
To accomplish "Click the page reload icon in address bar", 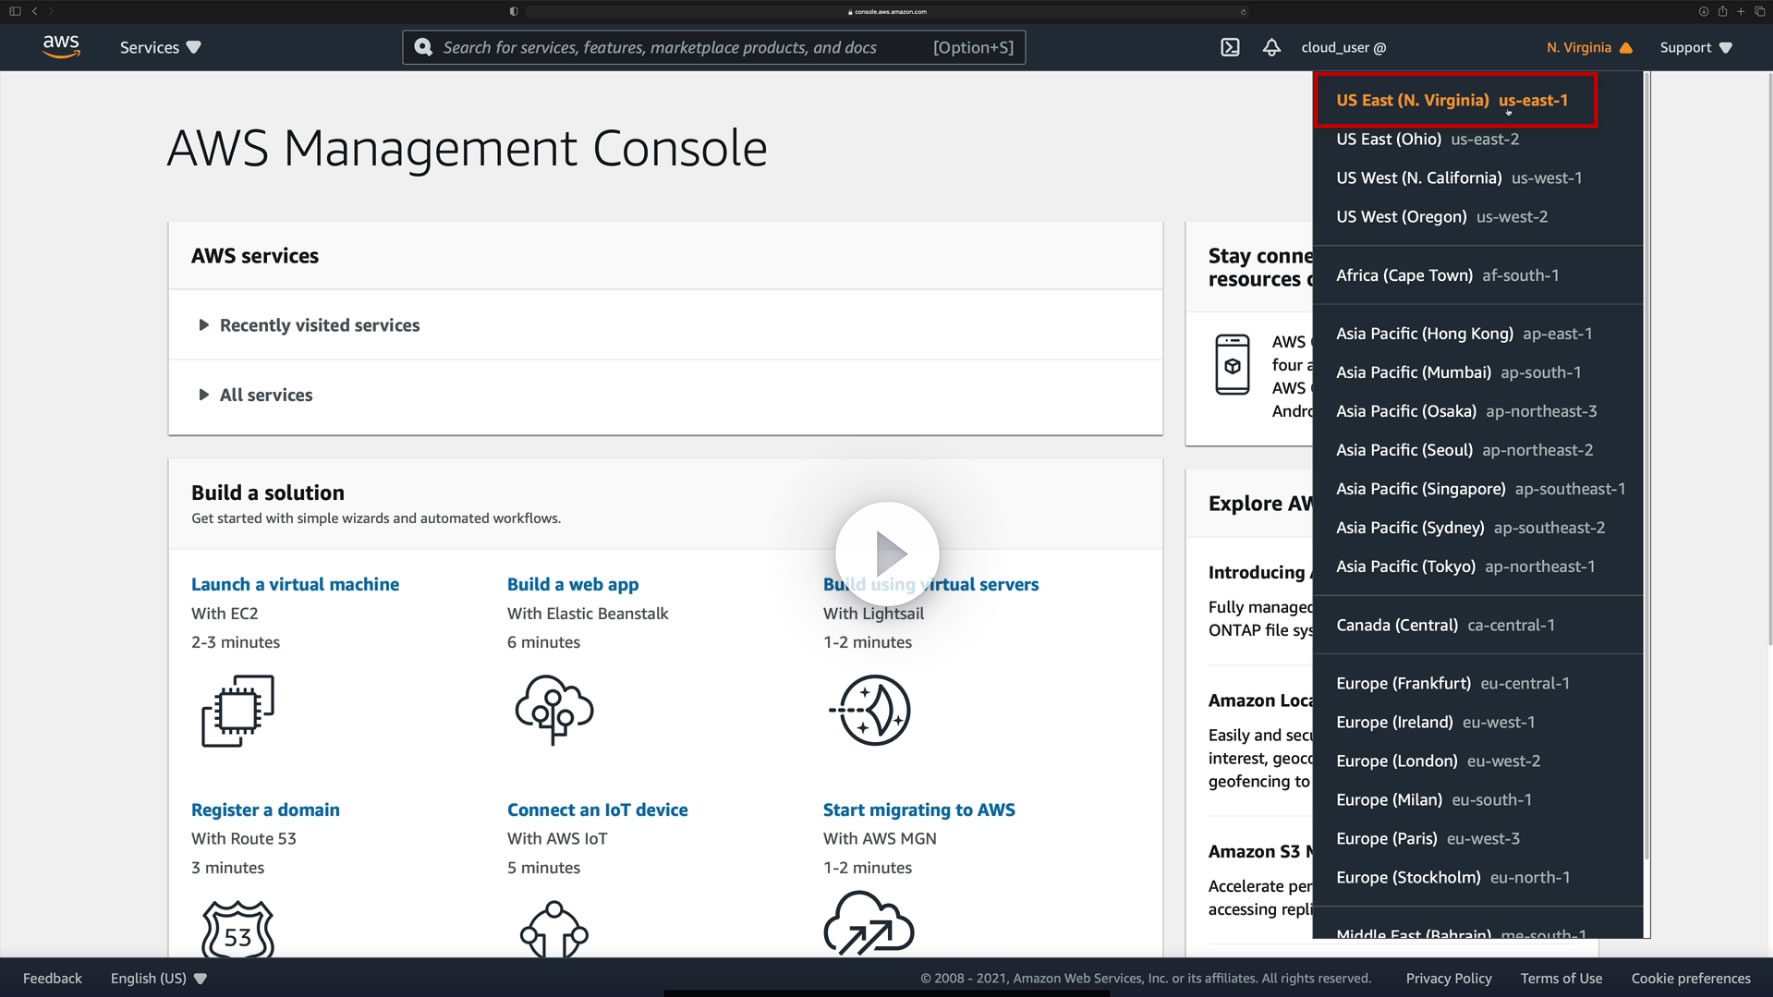I will point(1243,12).
